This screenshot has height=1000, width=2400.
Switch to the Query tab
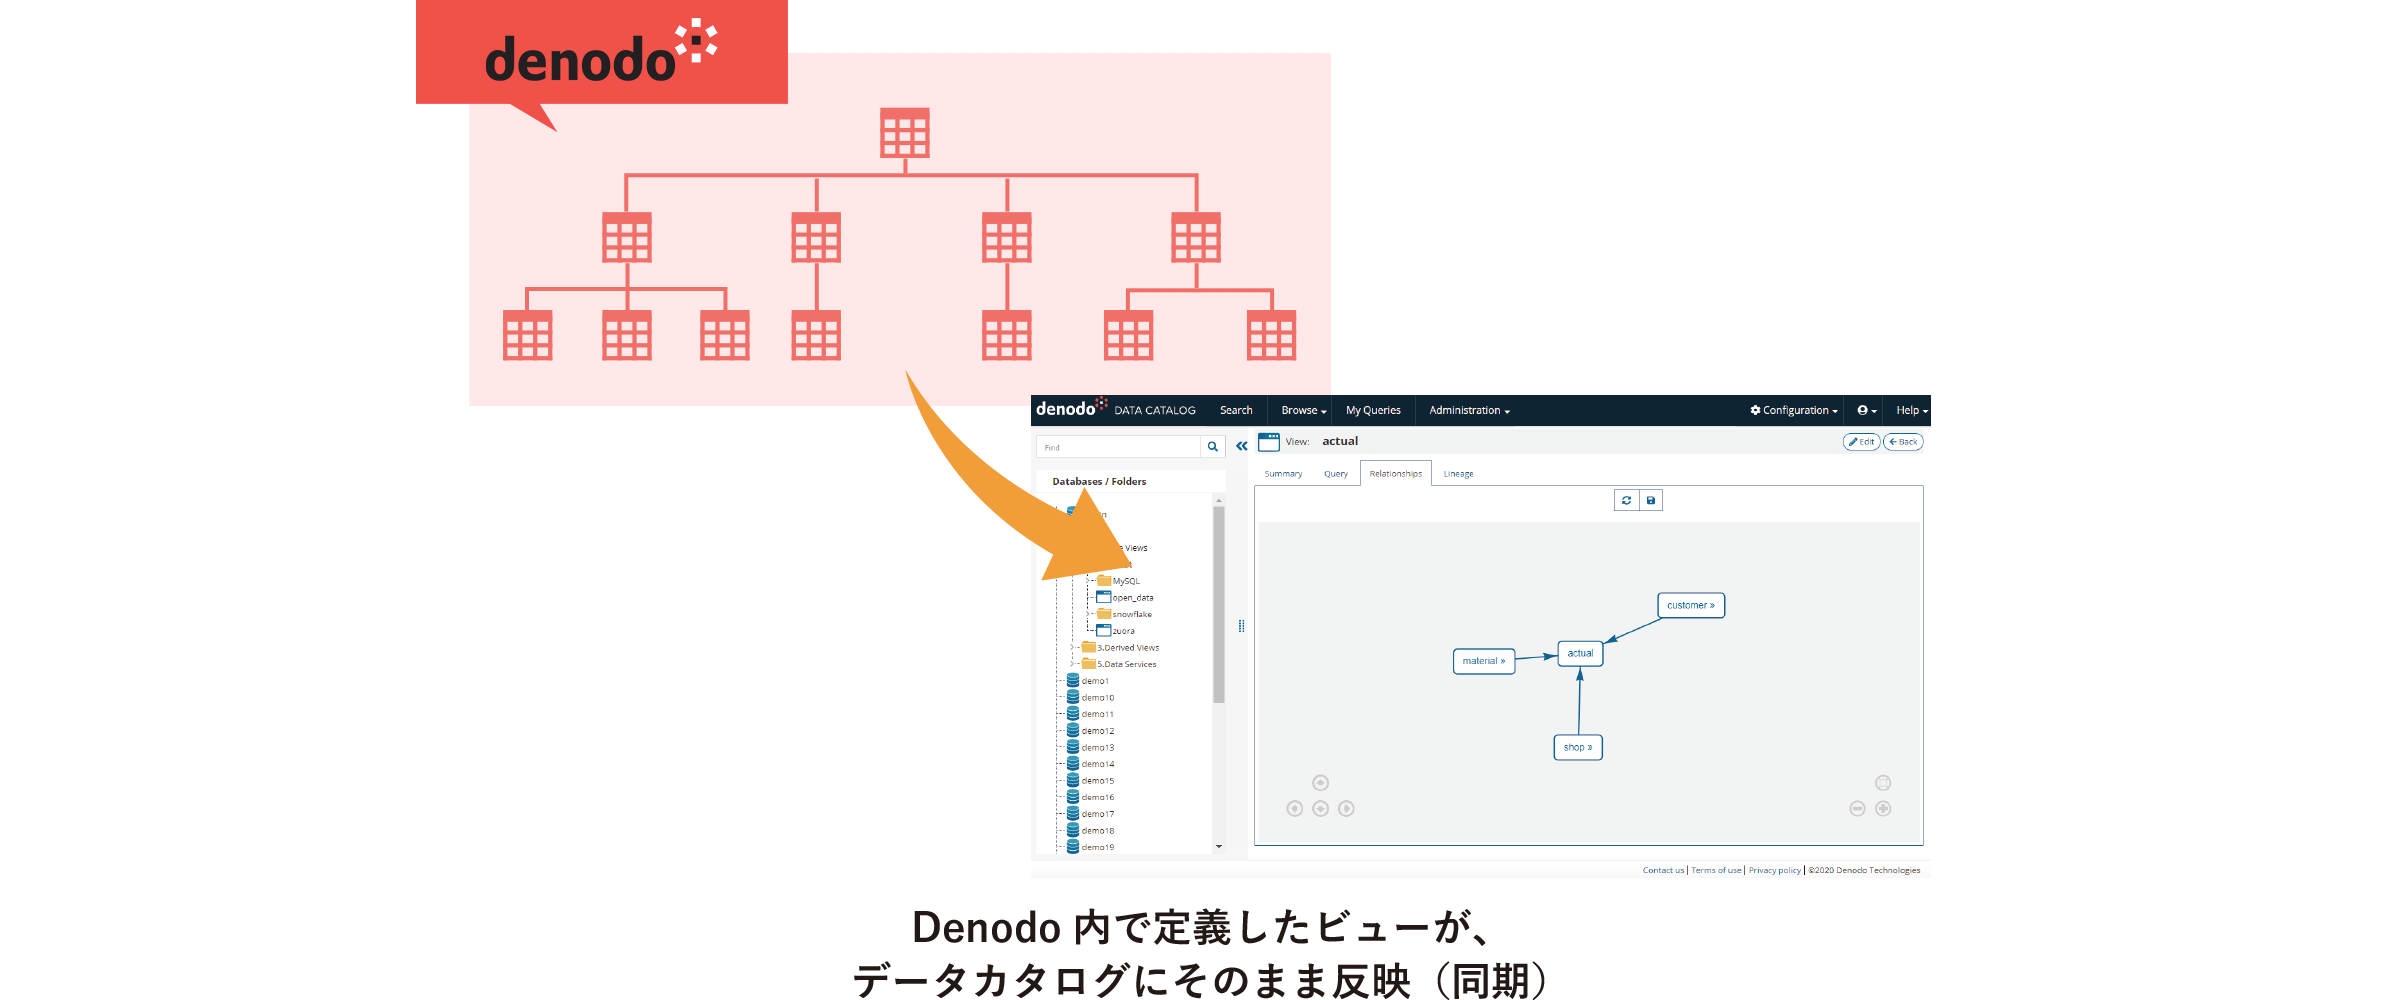click(1336, 474)
